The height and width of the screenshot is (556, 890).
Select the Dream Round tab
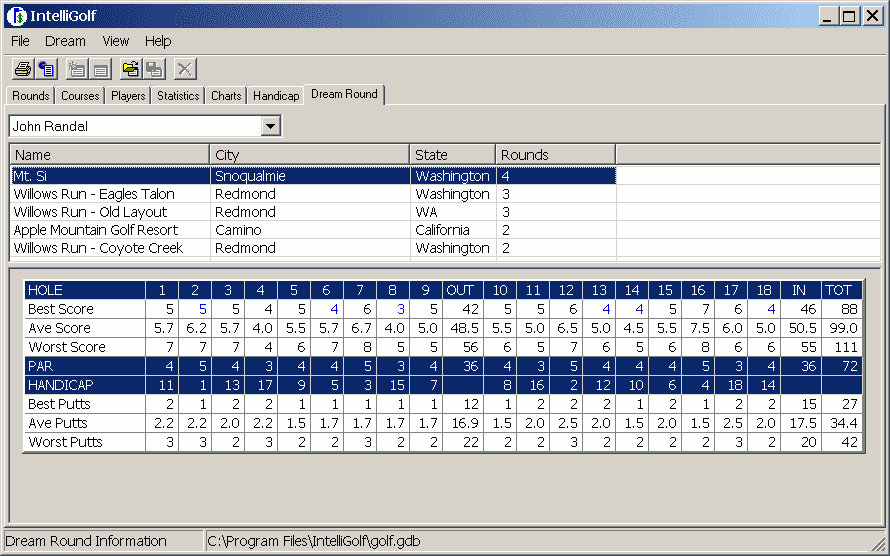(344, 94)
